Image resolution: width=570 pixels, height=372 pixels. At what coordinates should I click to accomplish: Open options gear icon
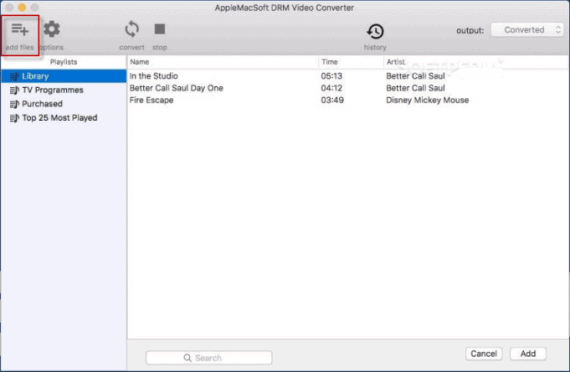point(52,29)
